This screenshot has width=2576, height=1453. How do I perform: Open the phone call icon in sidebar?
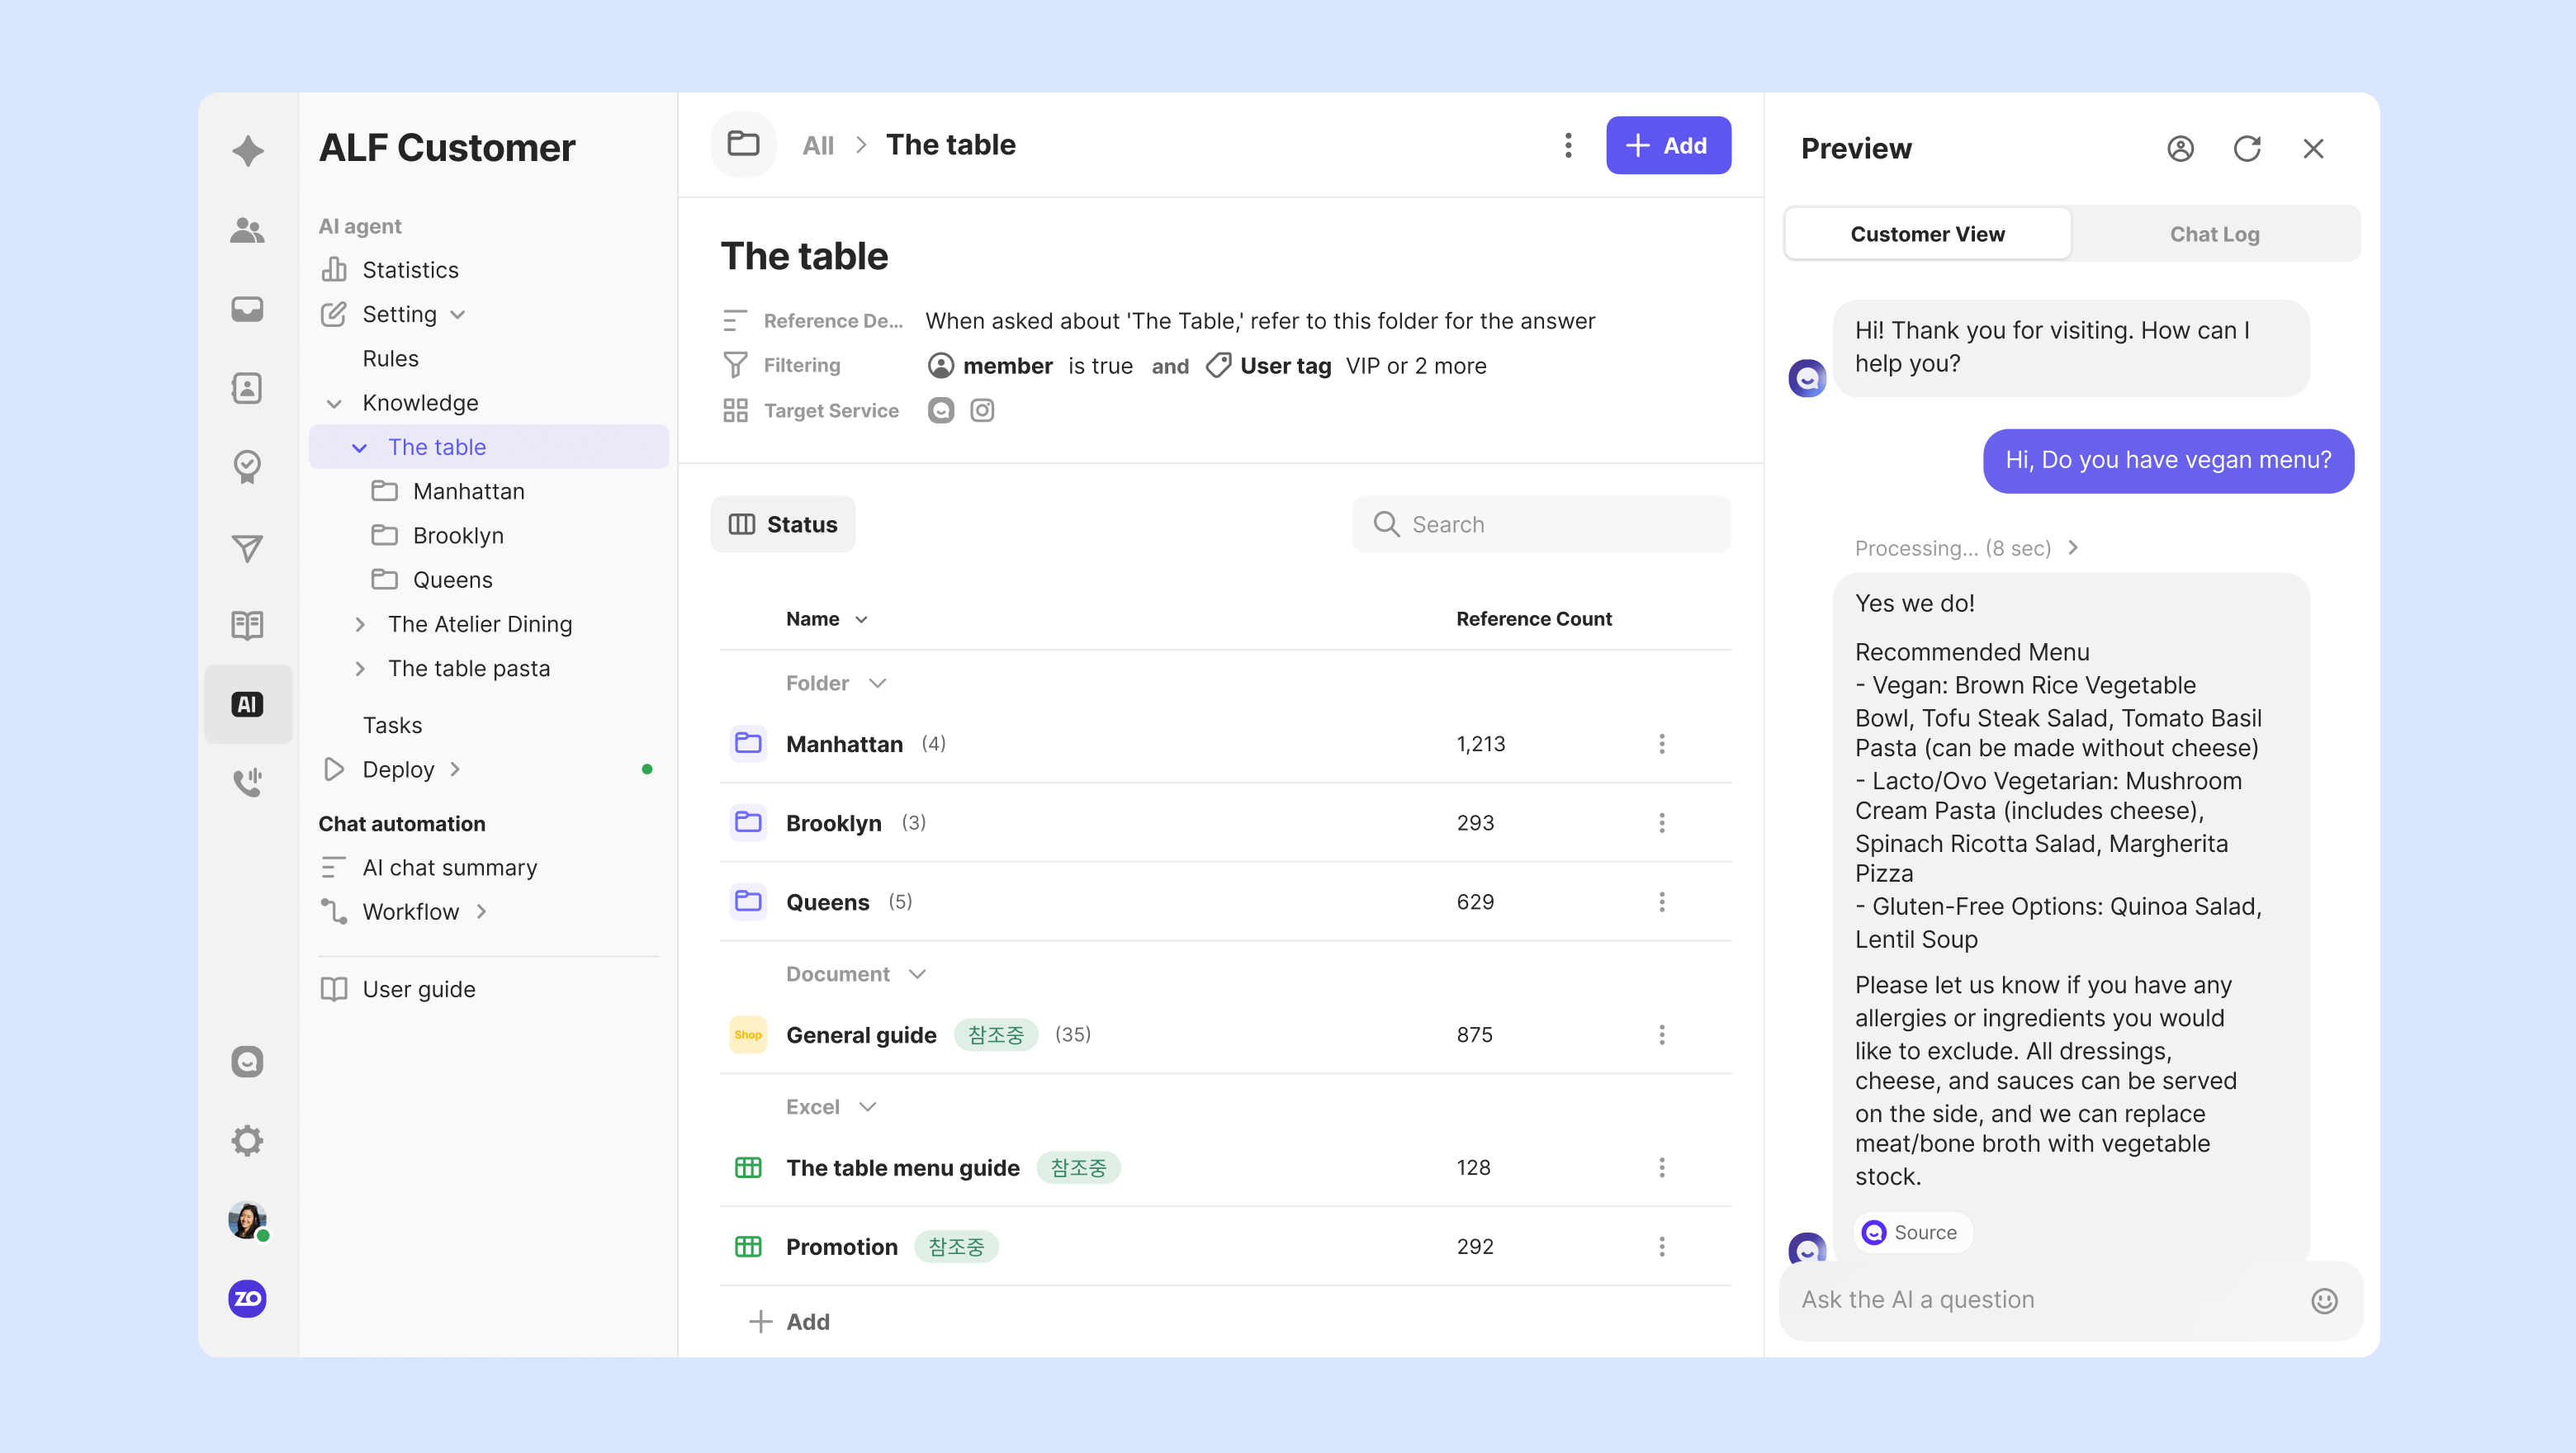pos(247,781)
